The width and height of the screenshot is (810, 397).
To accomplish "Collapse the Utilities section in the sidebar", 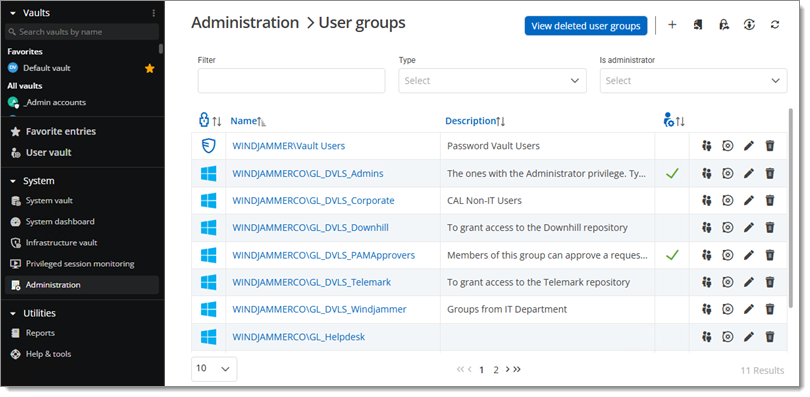I will pos(13,313).
